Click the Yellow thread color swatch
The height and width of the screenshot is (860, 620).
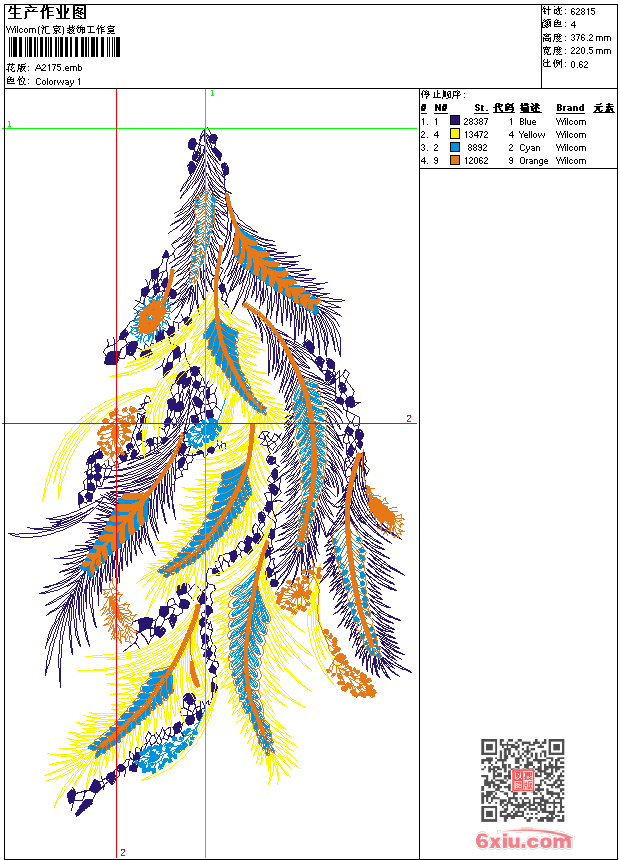455,134
